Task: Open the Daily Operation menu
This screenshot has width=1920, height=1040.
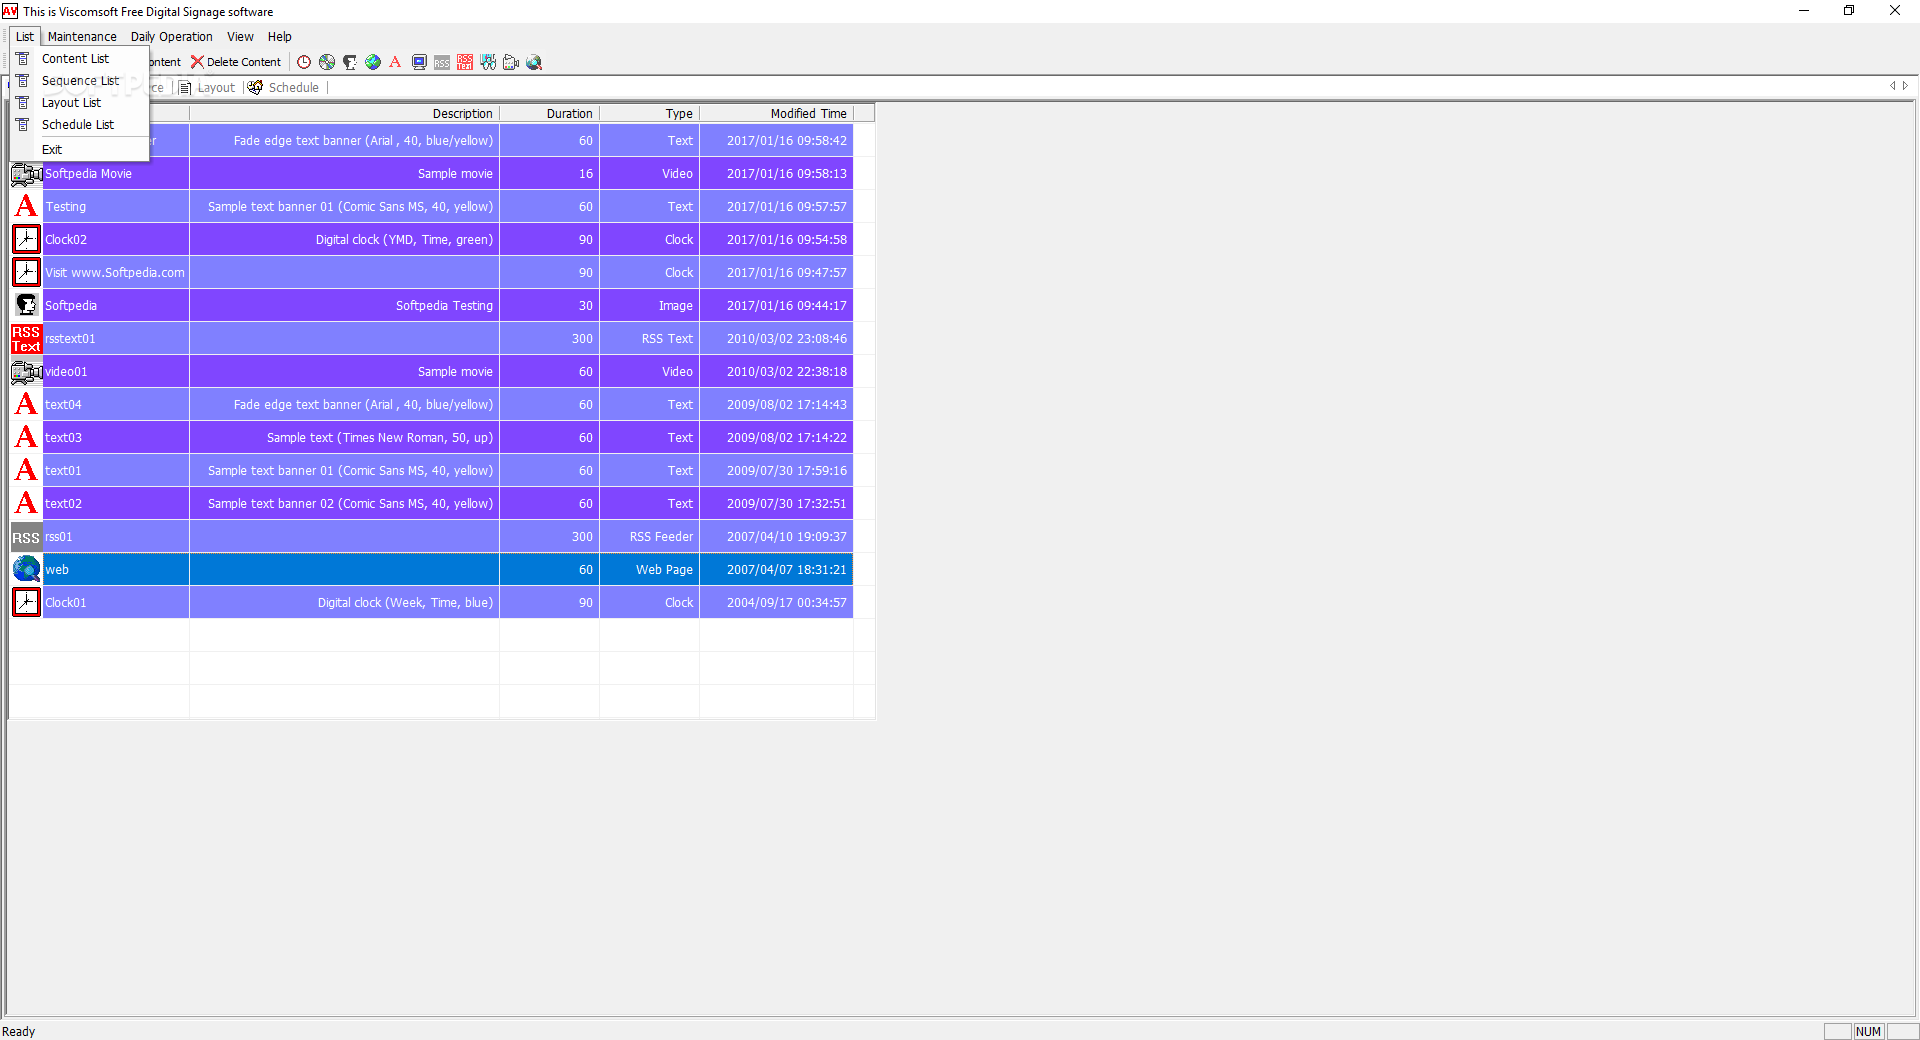Action: (x=171, y=37)
